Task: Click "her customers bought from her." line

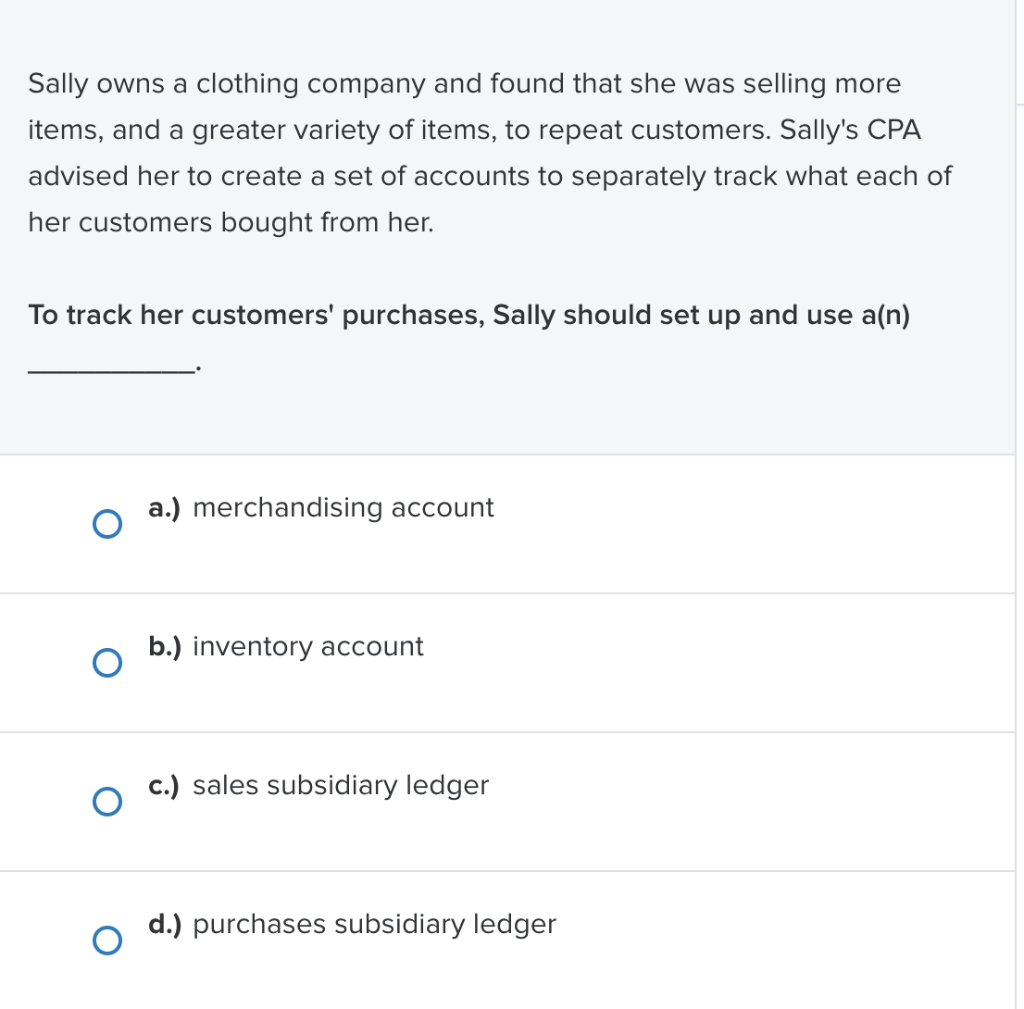Action: (x=231, y=222)
